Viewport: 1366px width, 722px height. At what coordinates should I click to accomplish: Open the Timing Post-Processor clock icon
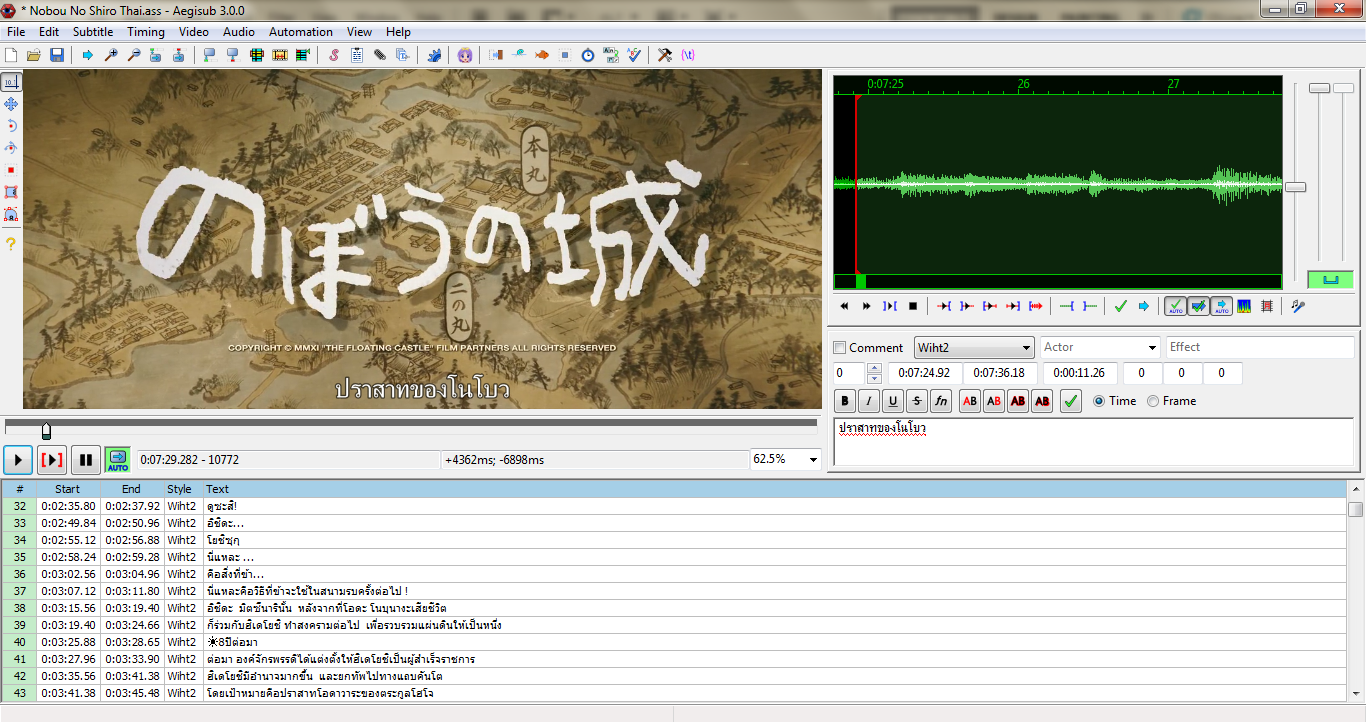click(588, 55)
